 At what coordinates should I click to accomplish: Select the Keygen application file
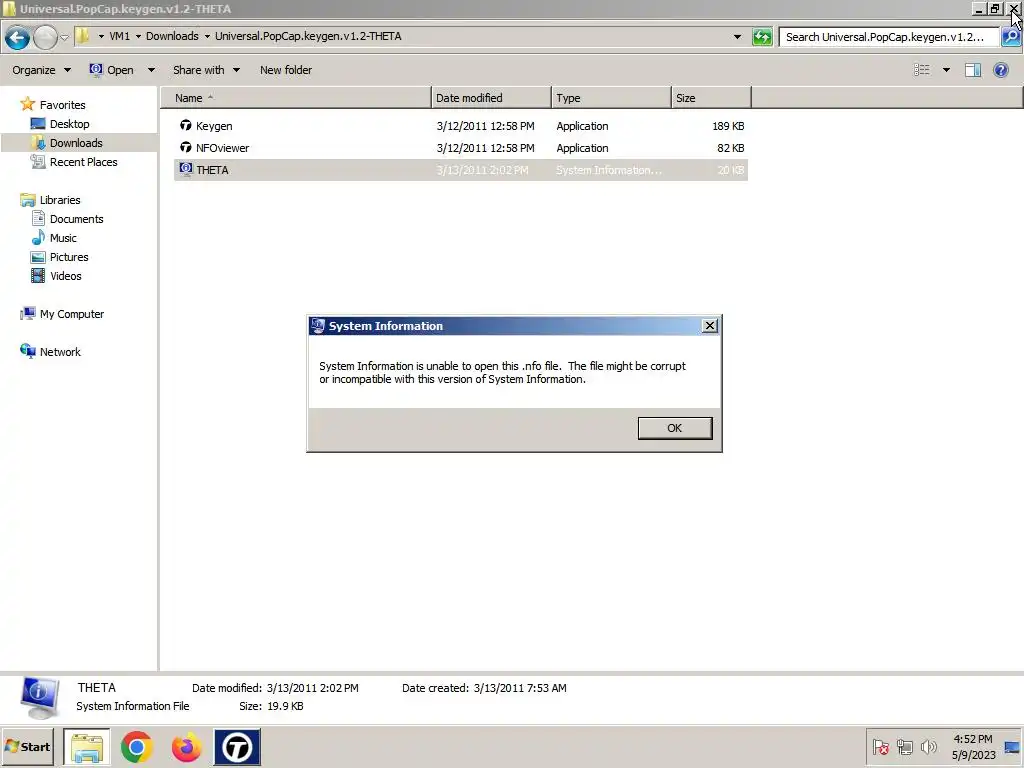[x=461, y=126]
